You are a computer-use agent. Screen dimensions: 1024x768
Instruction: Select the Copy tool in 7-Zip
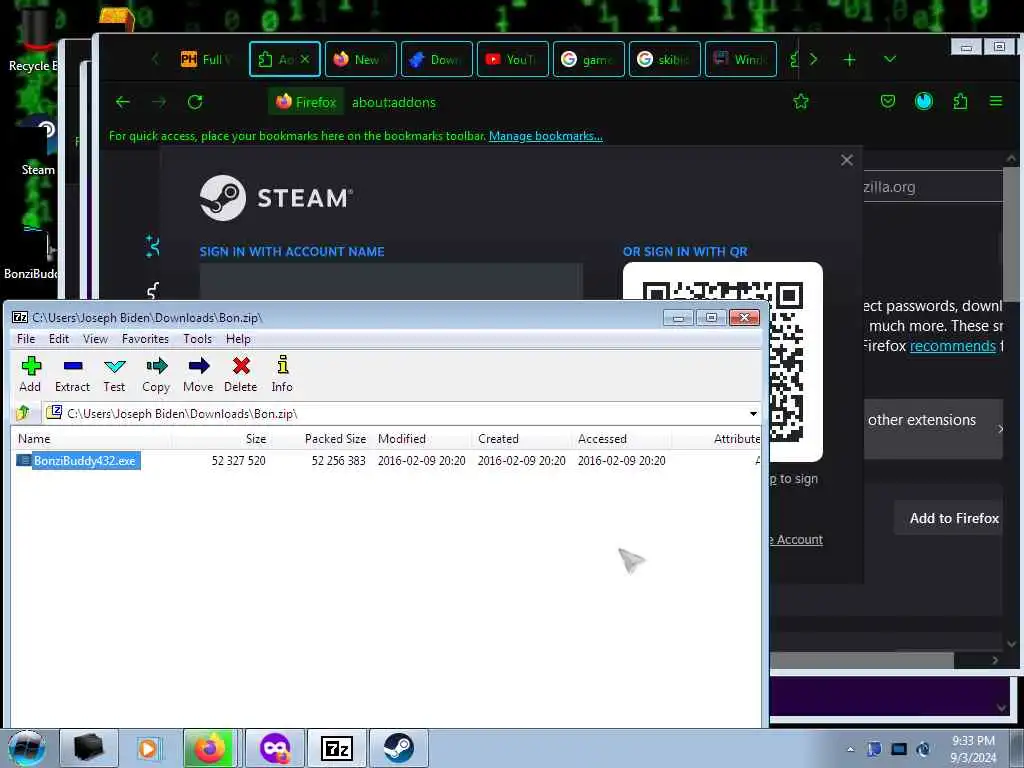156,374
